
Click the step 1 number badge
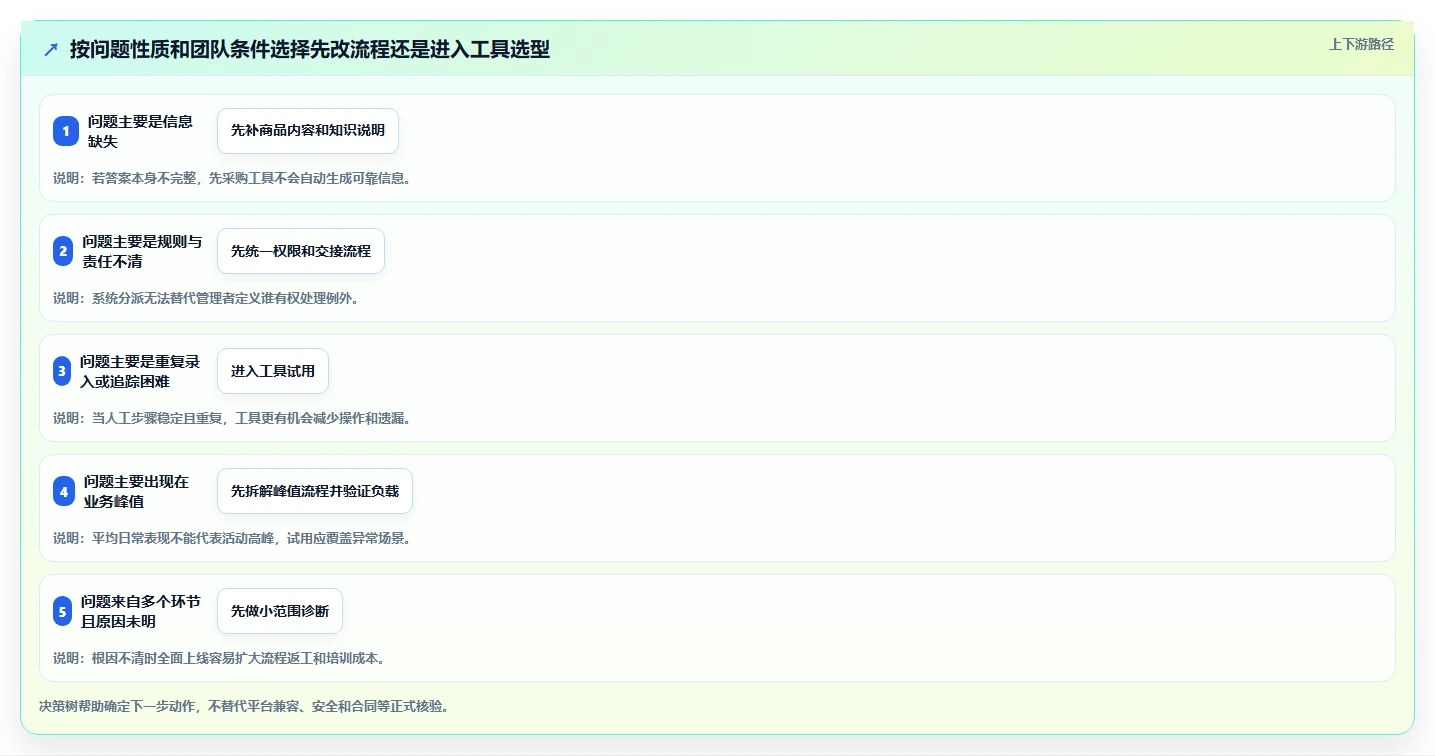[x=66, y=131]
